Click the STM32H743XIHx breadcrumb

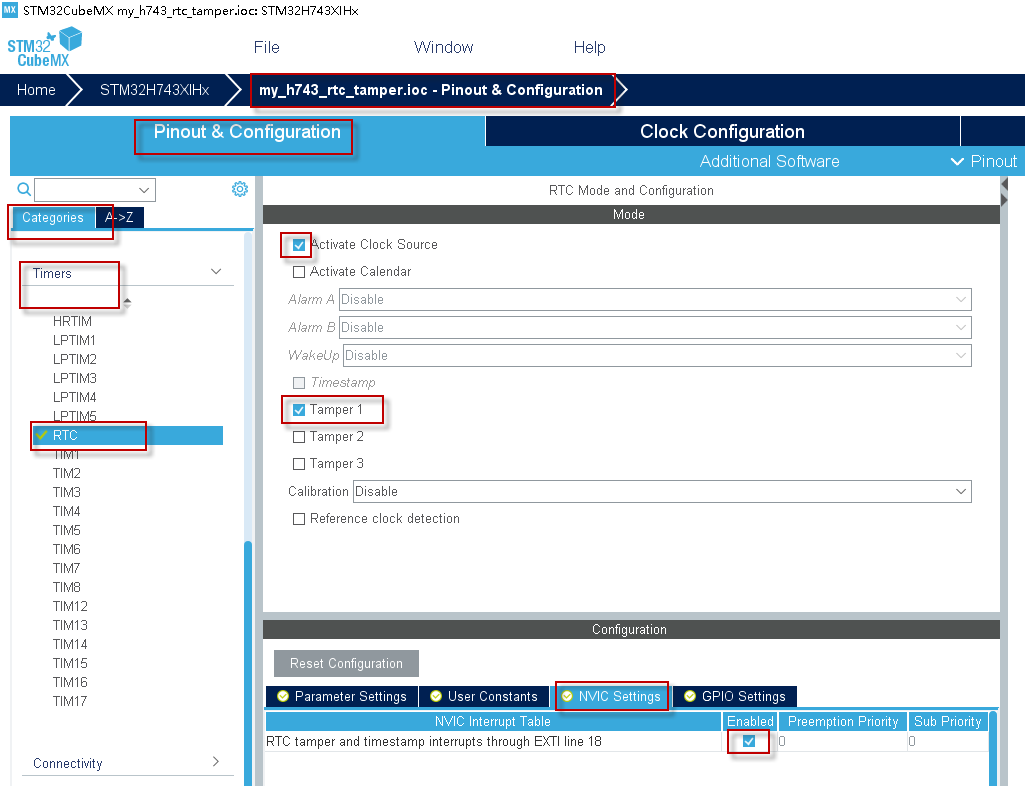154,90
